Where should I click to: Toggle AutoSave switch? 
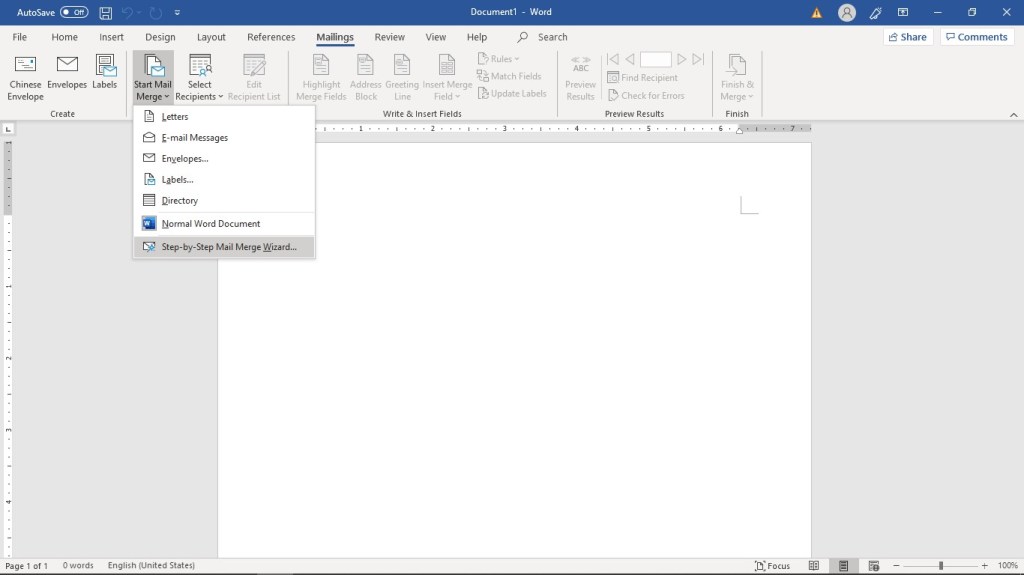coord(74,13)
